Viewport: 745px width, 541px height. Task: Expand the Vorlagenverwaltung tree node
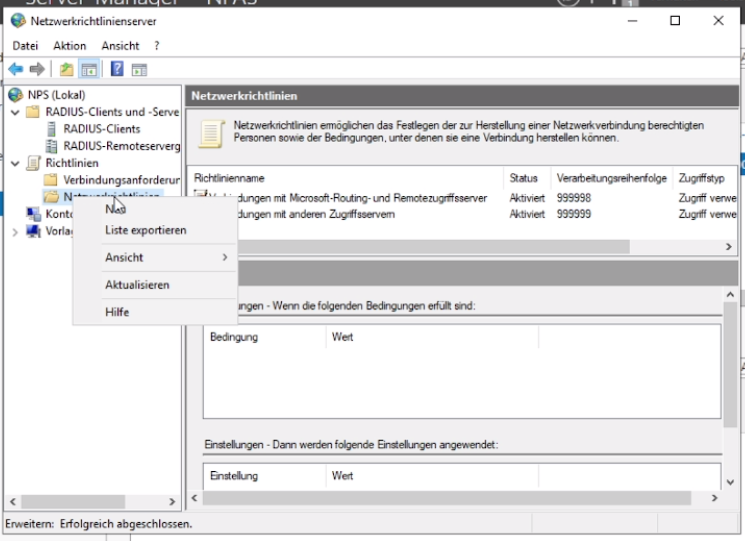click(15, 232)
